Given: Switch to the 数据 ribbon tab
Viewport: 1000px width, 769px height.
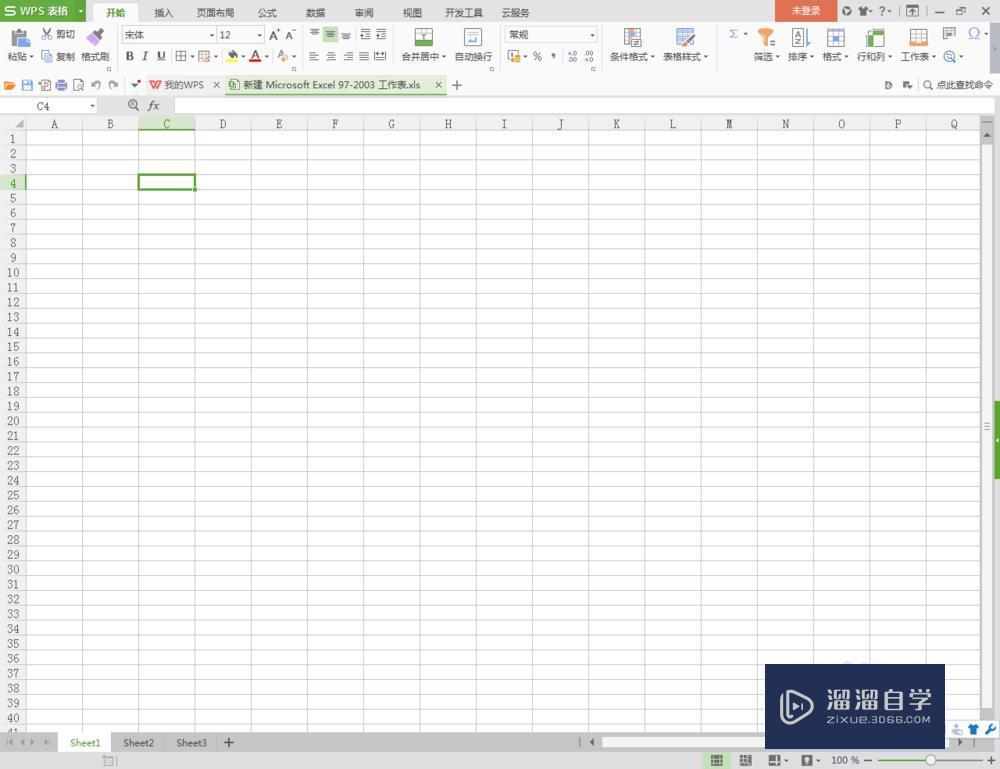Looking at the screenshot, I should tap(316, 13).
